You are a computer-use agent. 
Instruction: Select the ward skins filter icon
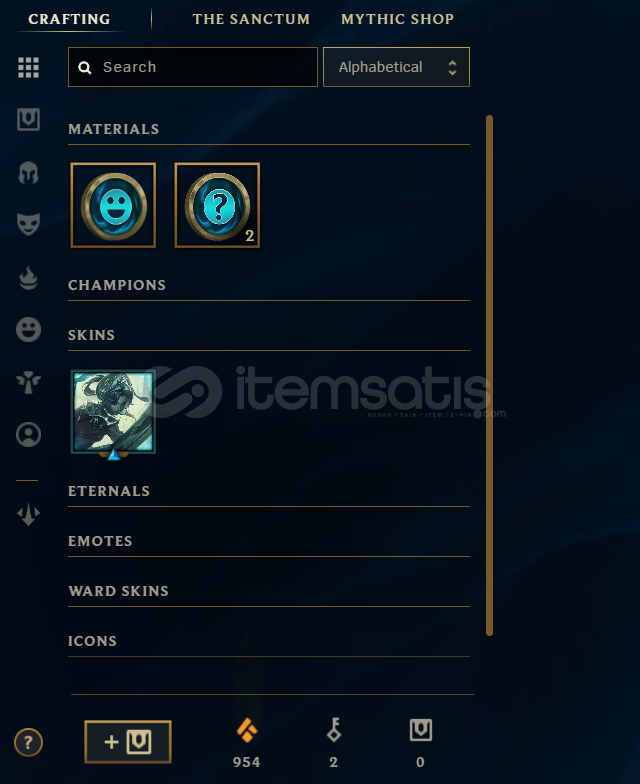[28, 382]
